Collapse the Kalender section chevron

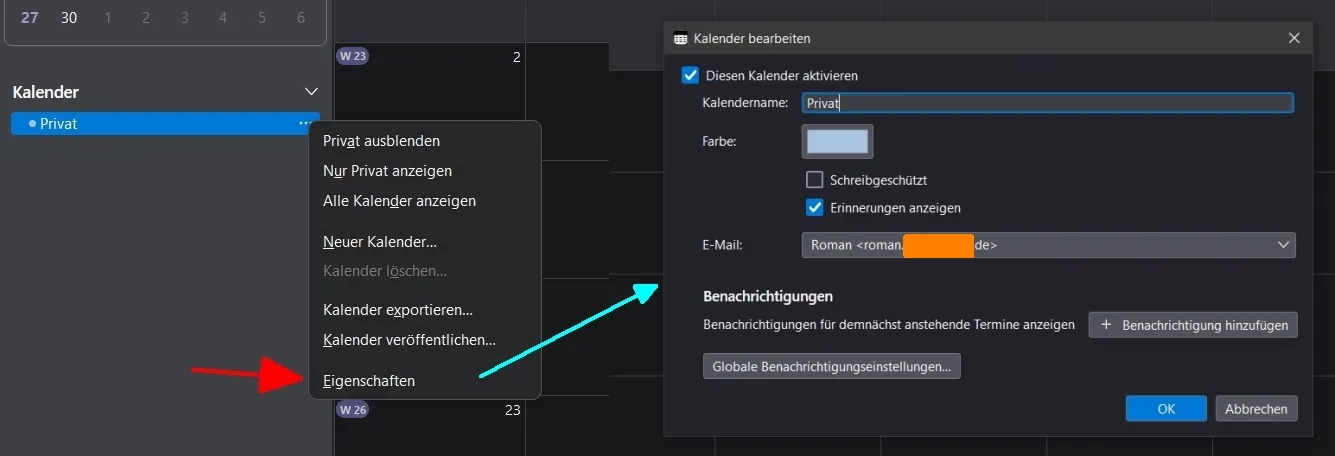coord(311,92)
